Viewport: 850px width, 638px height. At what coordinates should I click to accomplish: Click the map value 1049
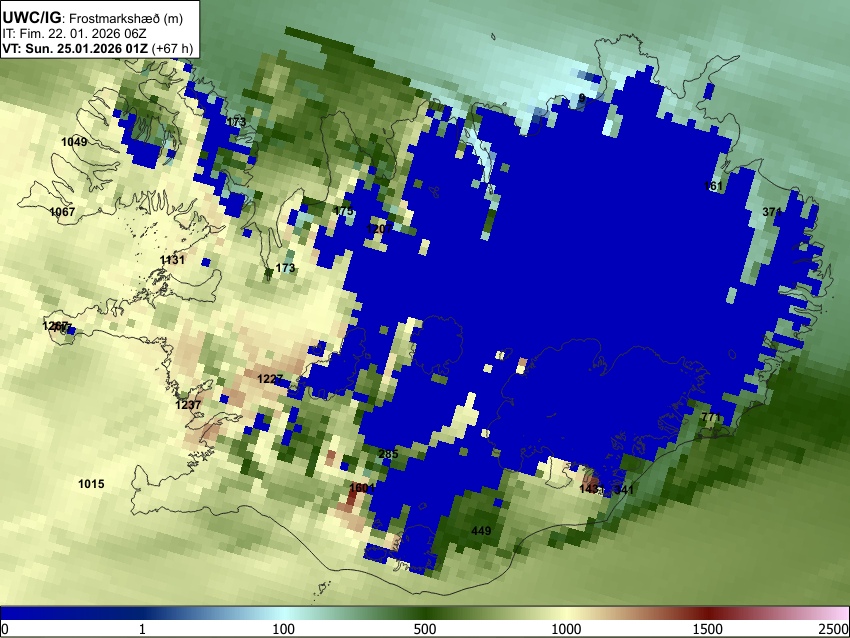tap(74, 142)
